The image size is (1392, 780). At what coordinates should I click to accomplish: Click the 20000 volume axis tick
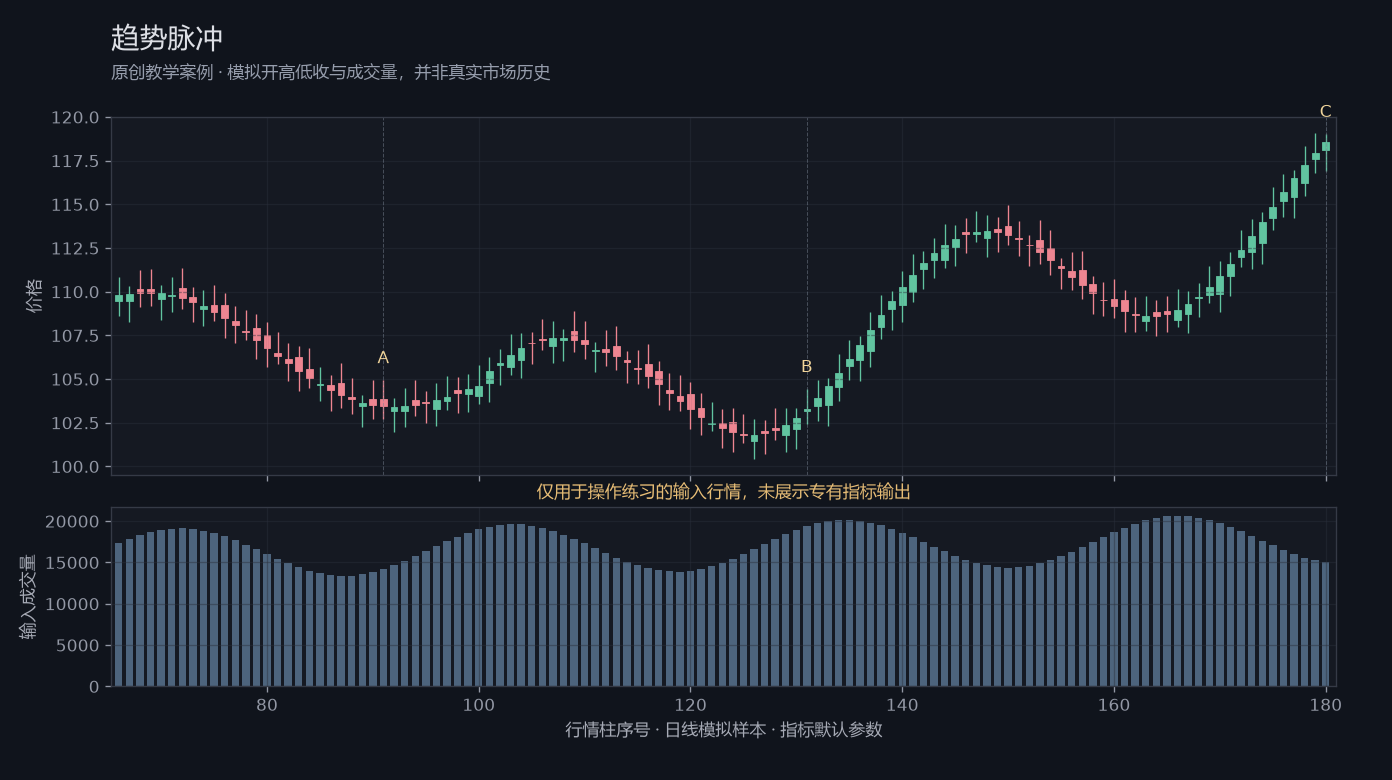pyautogui.click(x=73, y=522)
